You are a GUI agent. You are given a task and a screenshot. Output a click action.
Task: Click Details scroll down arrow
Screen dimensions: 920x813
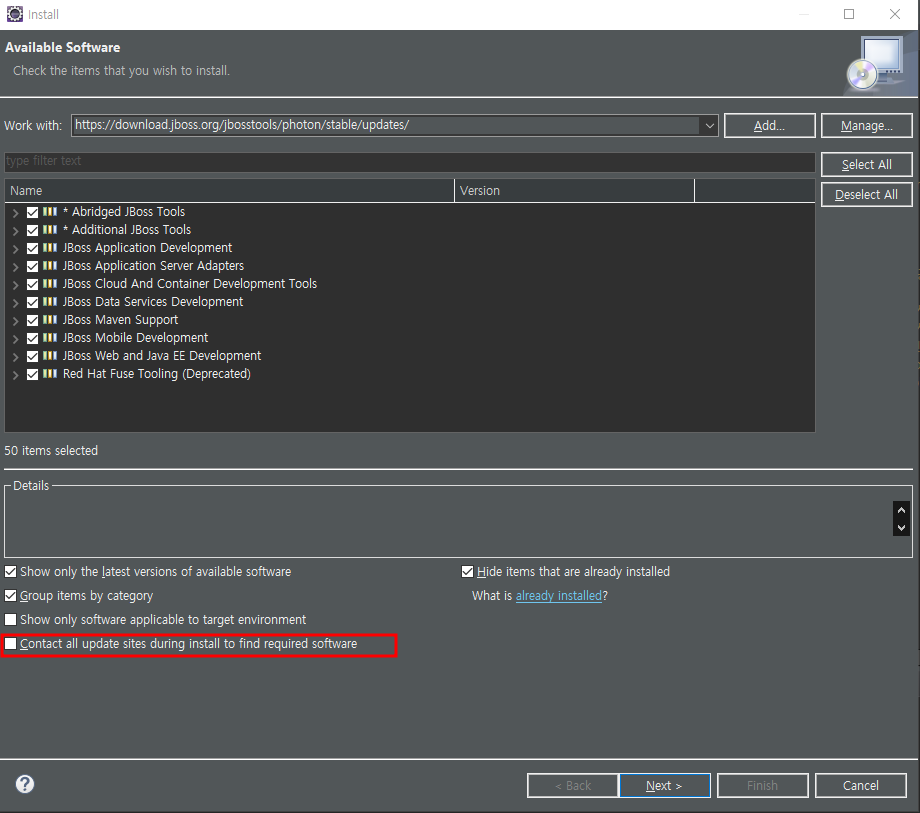(x=901, y=527)
